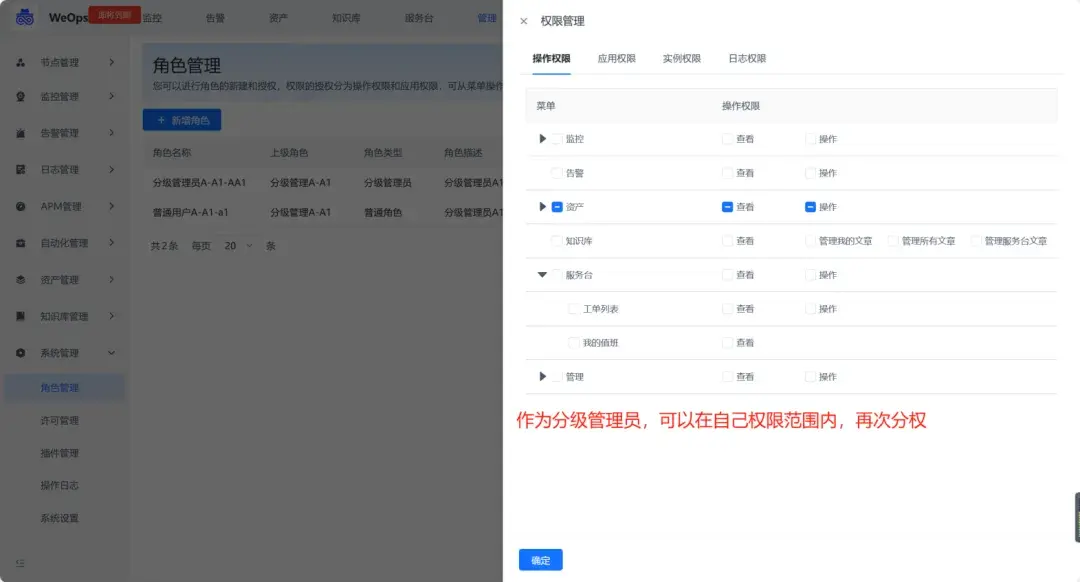Open the 服务台 top navigation item
Image resolution: width=1080 pixels, height=582 pixels.
[419, 18]
